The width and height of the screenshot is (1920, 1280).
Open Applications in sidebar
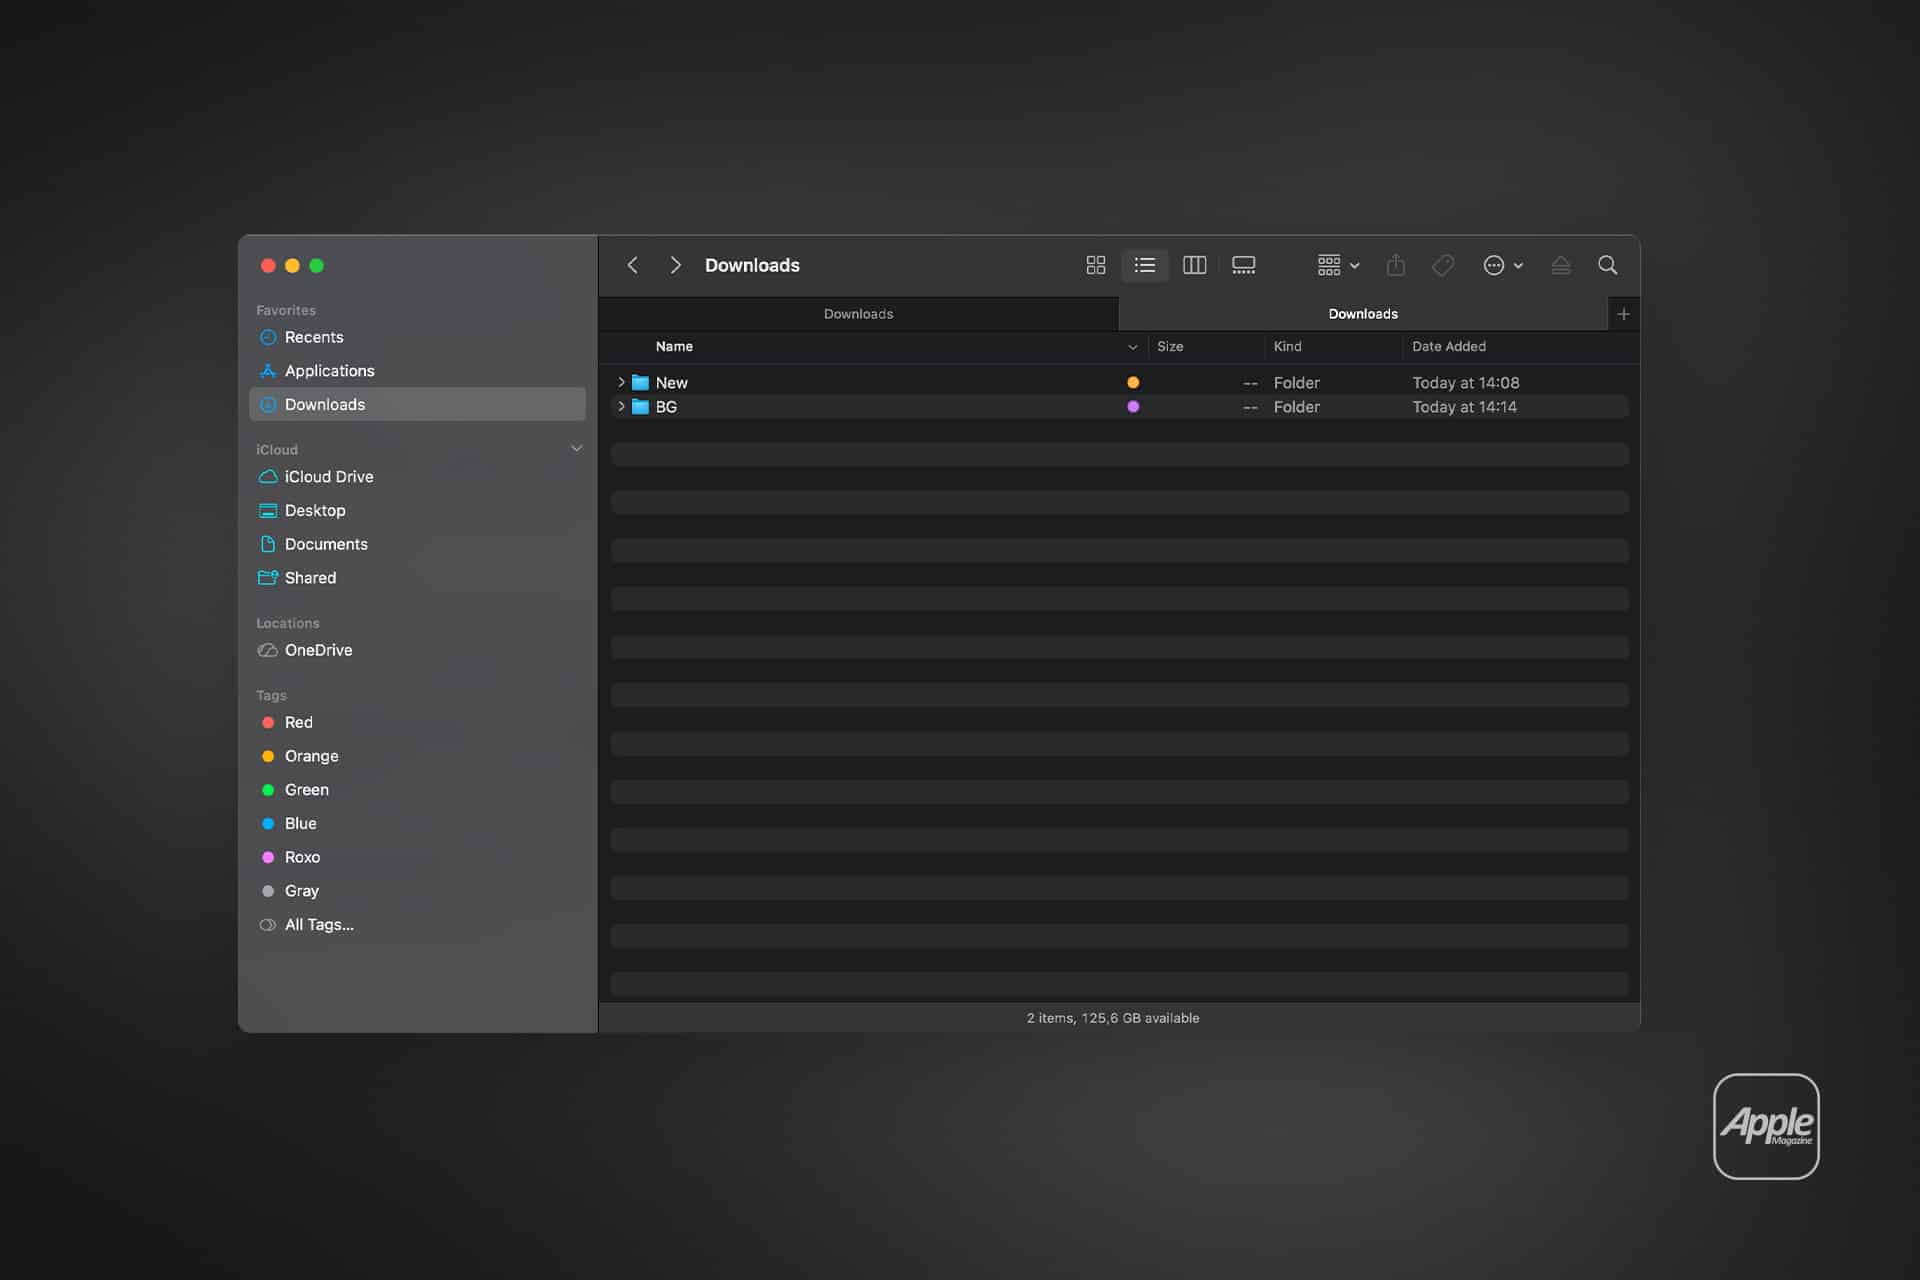coord(417,371)
